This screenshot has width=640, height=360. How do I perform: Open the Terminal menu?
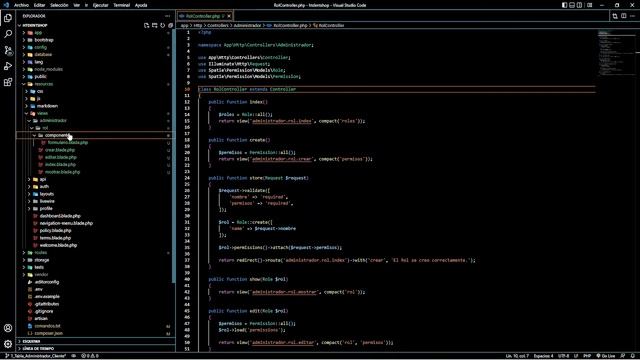click(121, 5)
